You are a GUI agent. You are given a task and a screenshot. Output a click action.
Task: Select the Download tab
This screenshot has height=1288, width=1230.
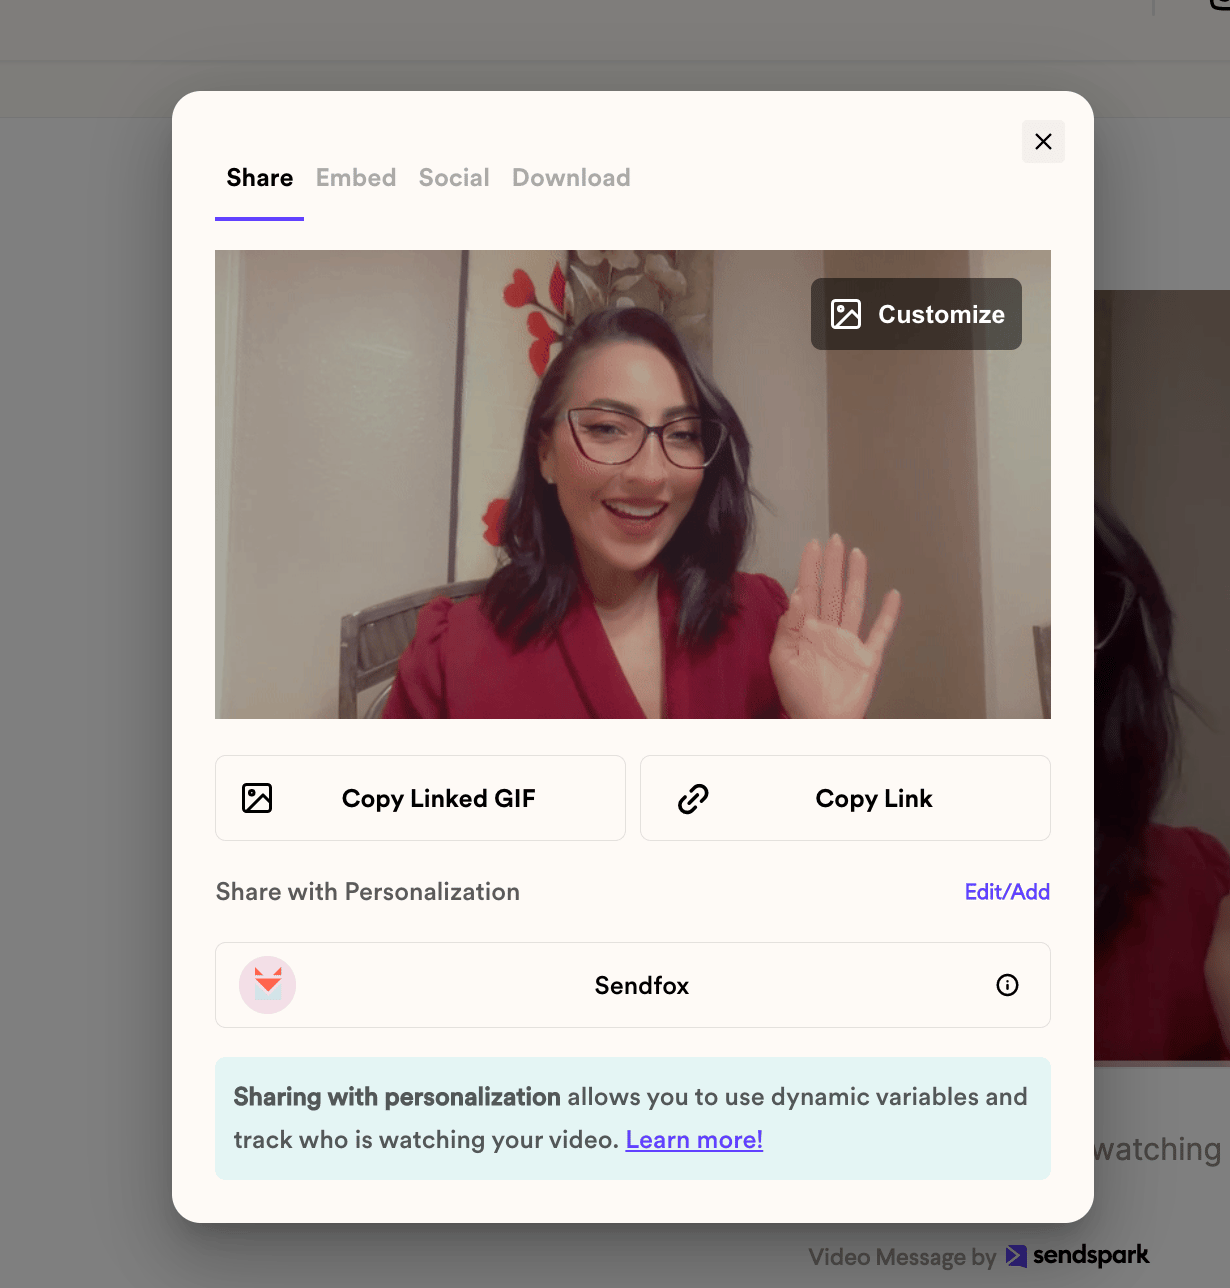coord(571,178)
